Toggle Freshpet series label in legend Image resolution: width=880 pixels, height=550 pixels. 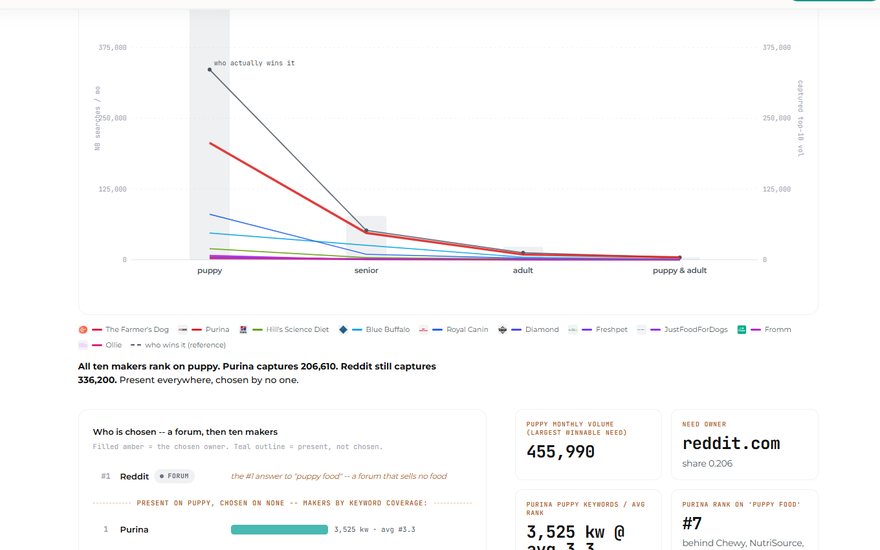click(x=612, y=329)
